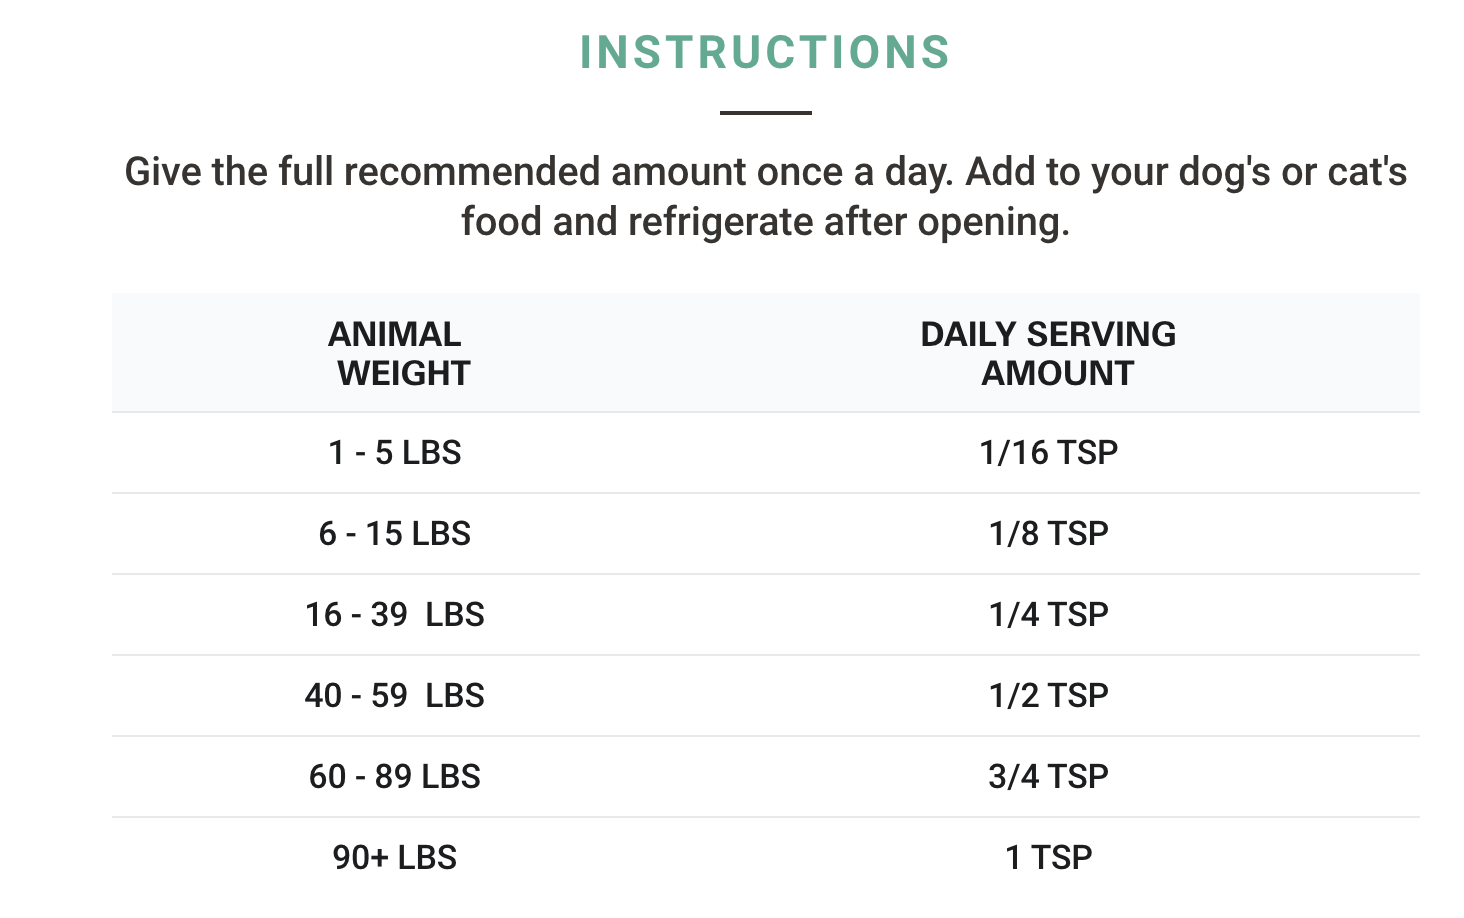
Task: Click the '1/16 TSP' serving amount
Action: pyautogui.click(x=1049, y=453)
